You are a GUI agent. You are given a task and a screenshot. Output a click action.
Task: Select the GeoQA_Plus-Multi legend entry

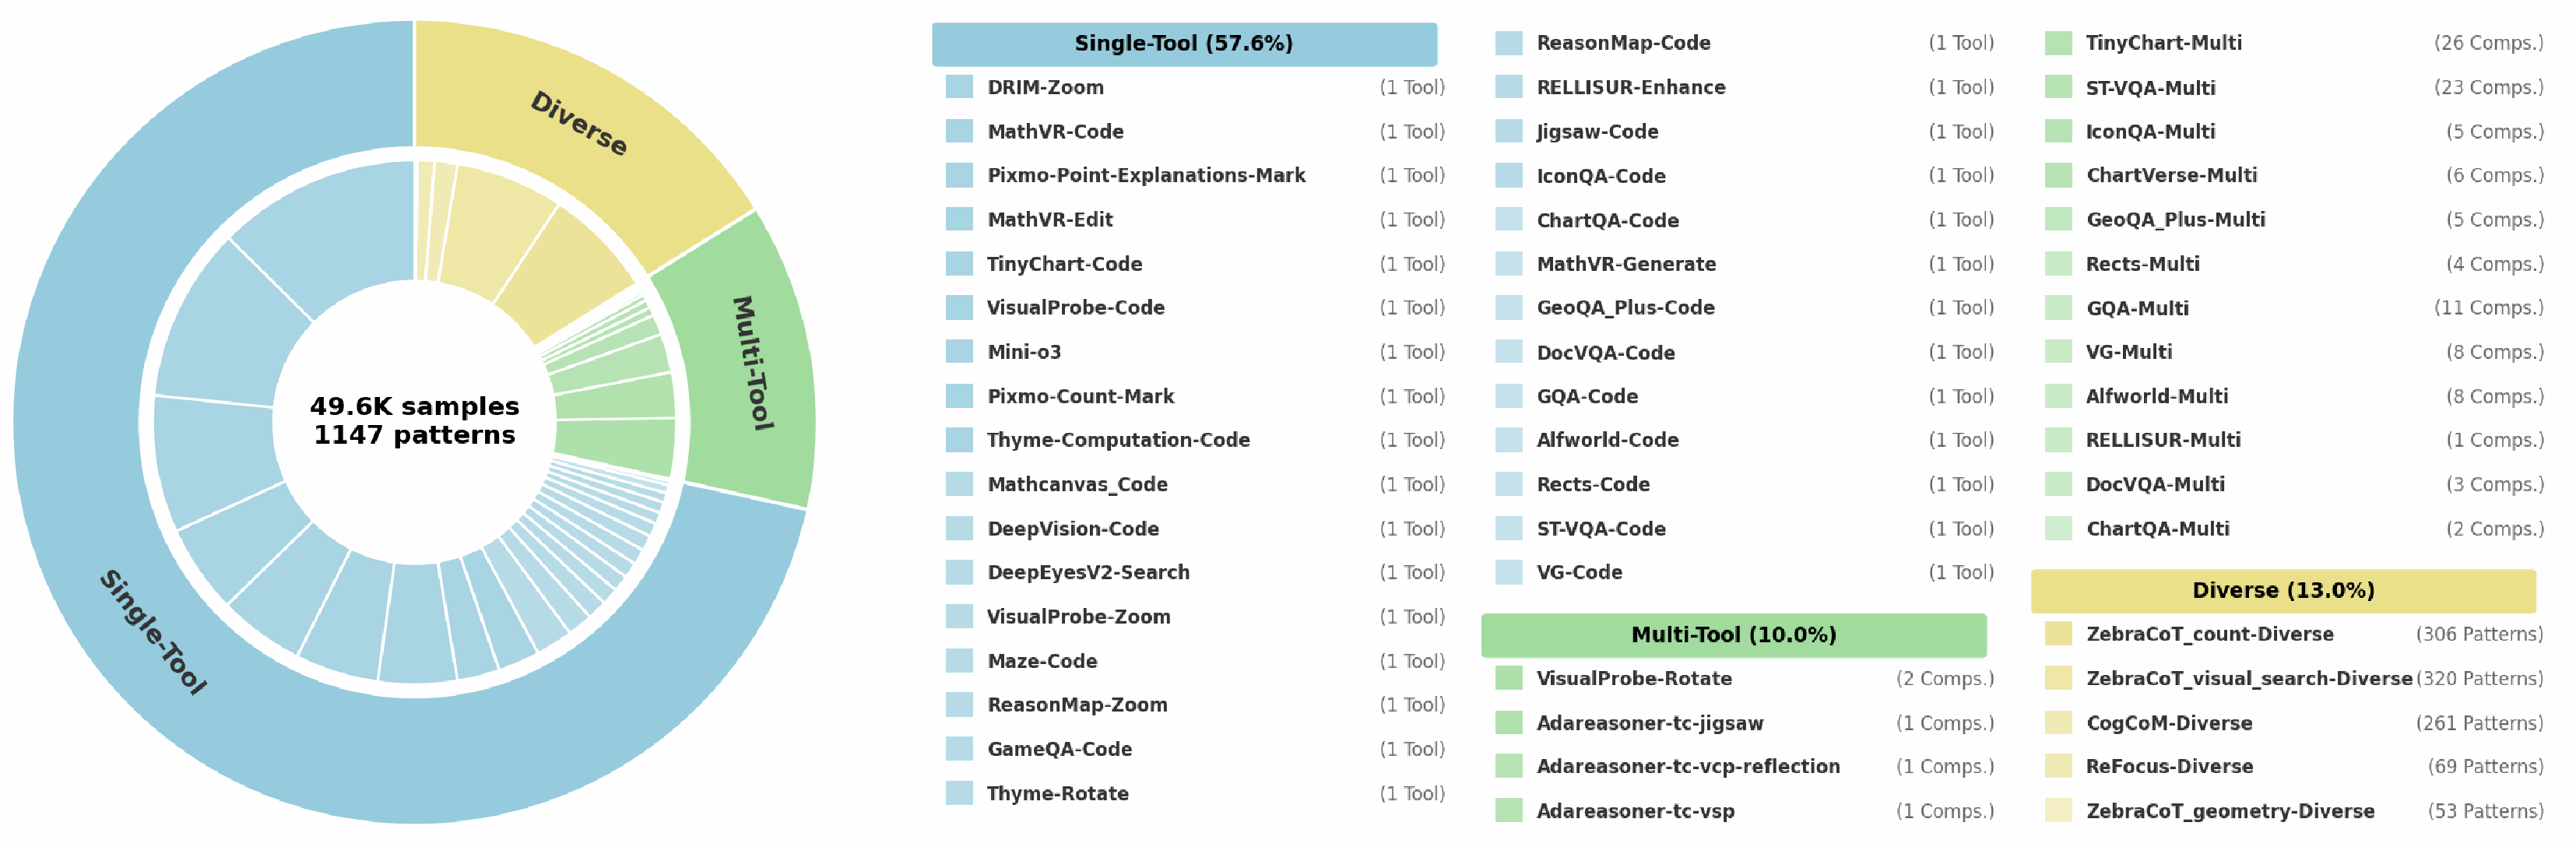2294,220
